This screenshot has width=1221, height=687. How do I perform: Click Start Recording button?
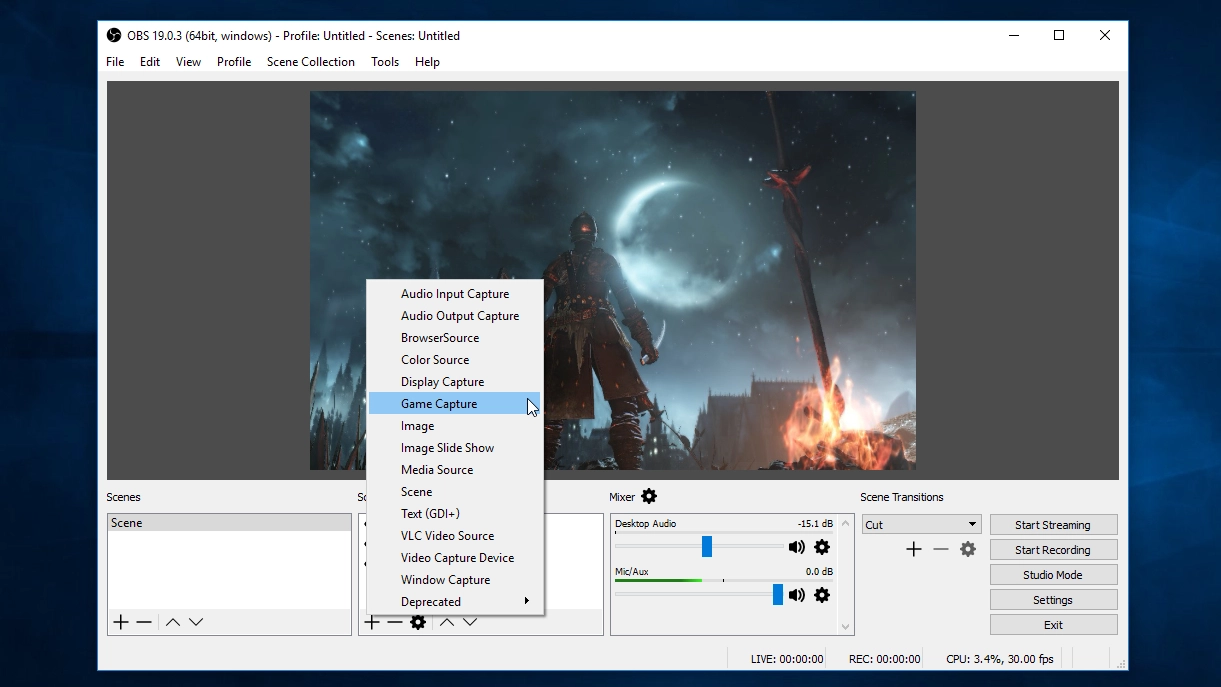point(1053,550)
